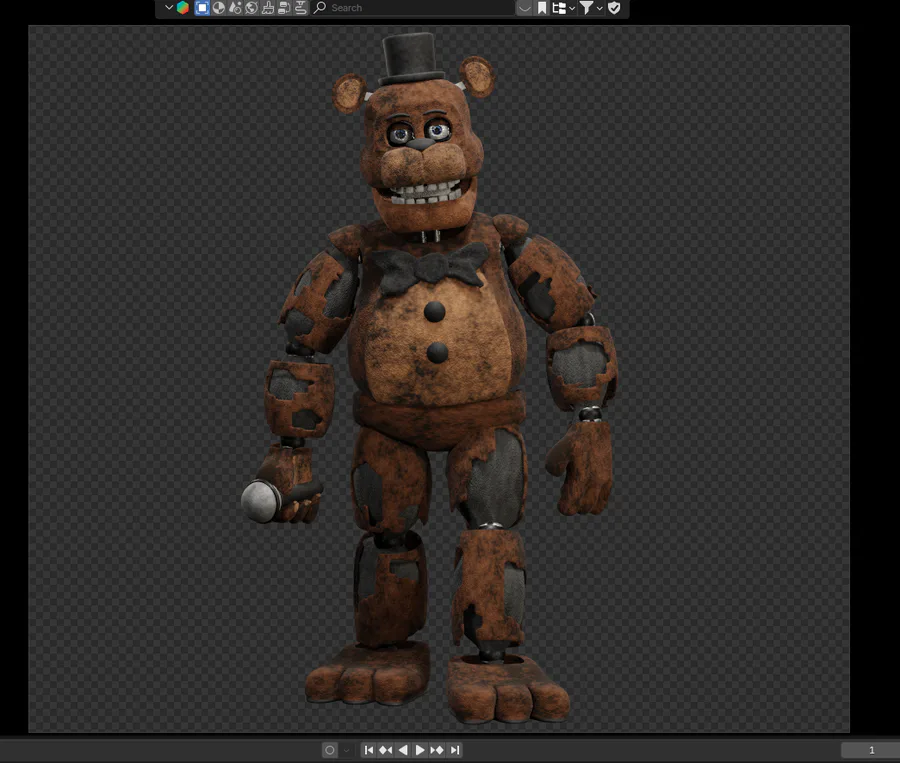Click the paintbrush icon in header
This screenshot has height=763, width=900.
tap(267, 7)
